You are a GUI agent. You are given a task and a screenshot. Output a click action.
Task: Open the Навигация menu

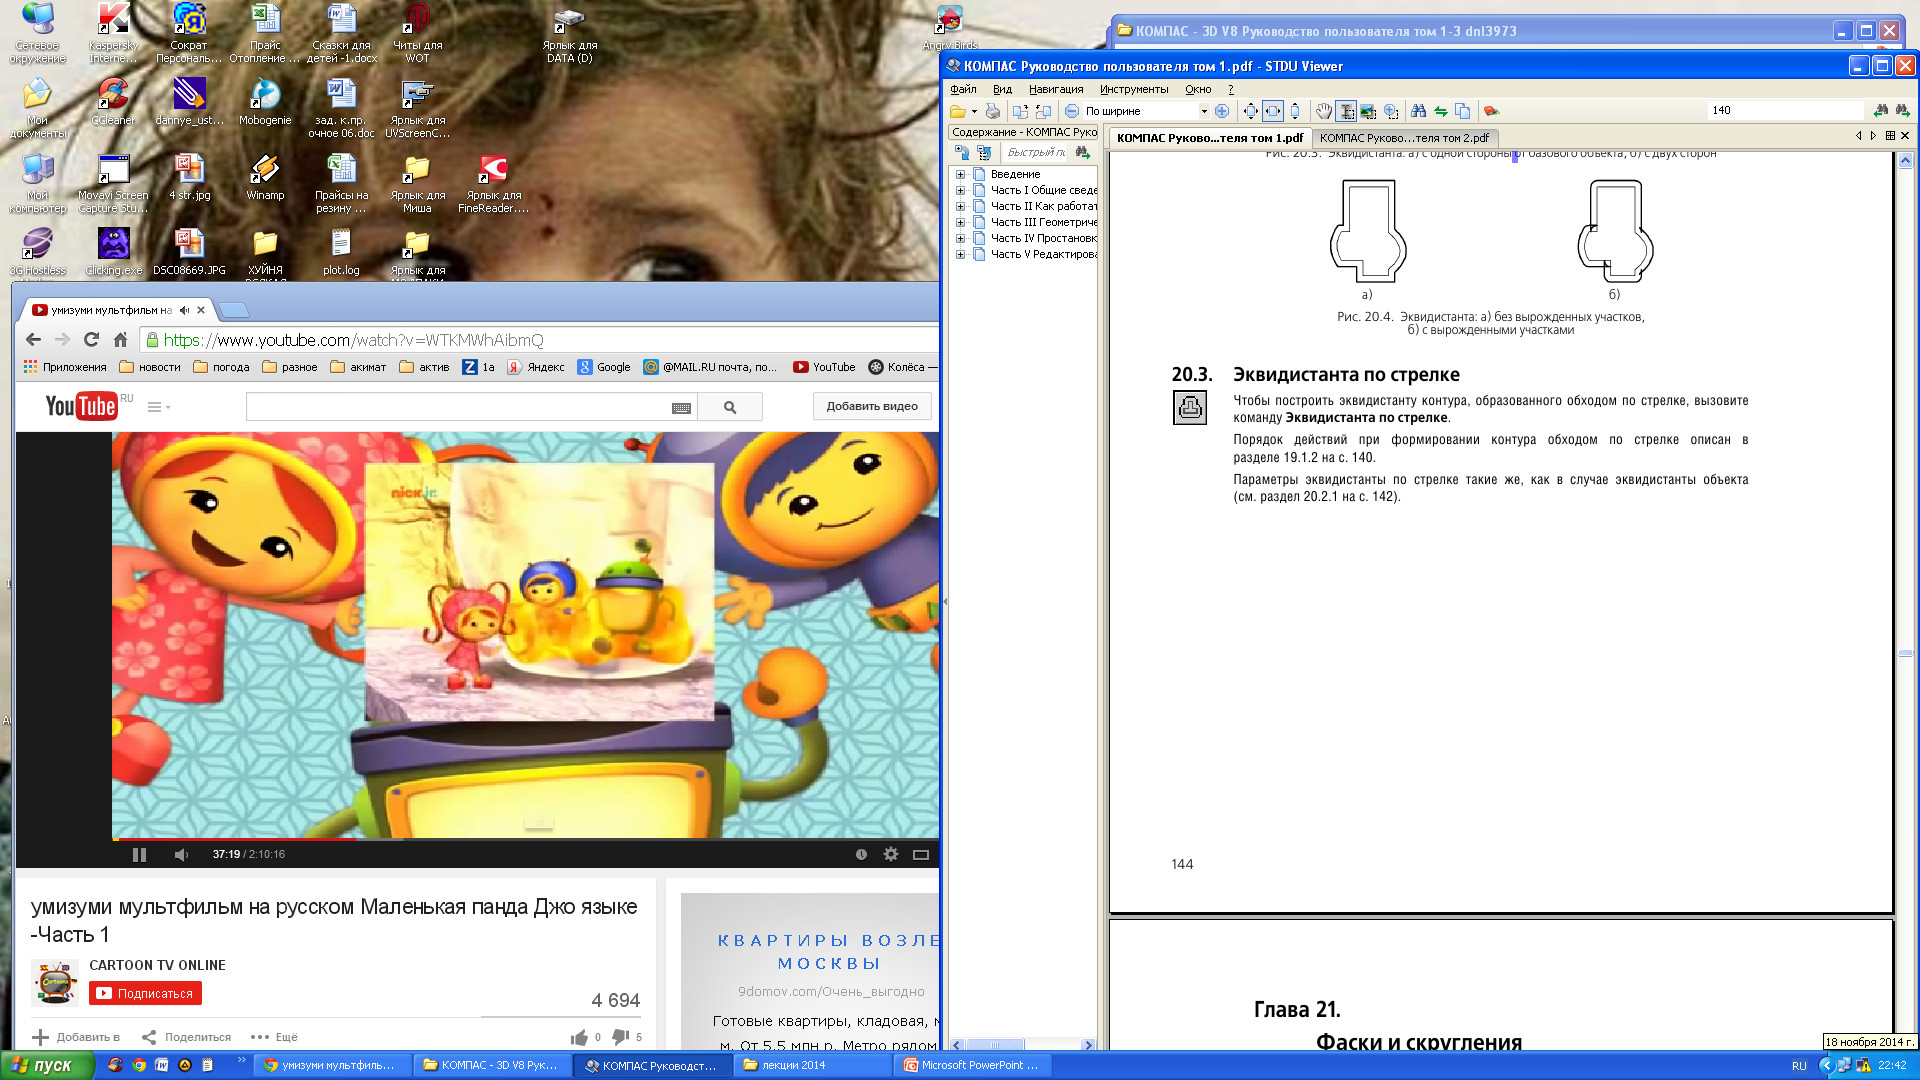point(1056,89)
